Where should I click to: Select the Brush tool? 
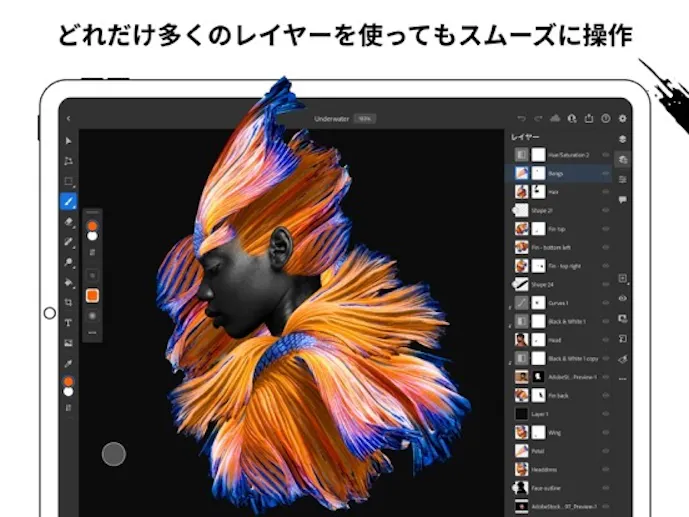tap(69, 201)
